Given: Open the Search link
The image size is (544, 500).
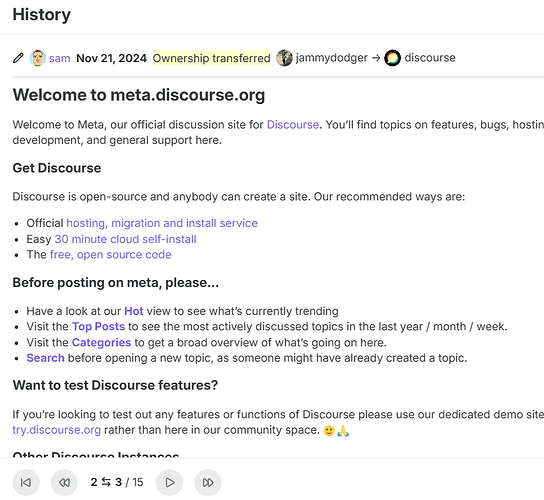Looking at the screenshot, I should click(x=45, y=358).
